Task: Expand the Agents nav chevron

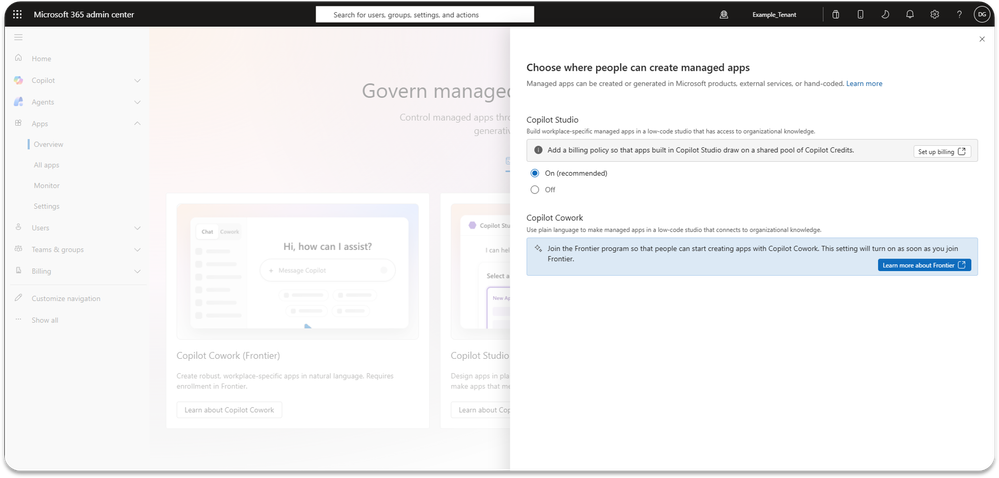Action: tap(138, 102)
